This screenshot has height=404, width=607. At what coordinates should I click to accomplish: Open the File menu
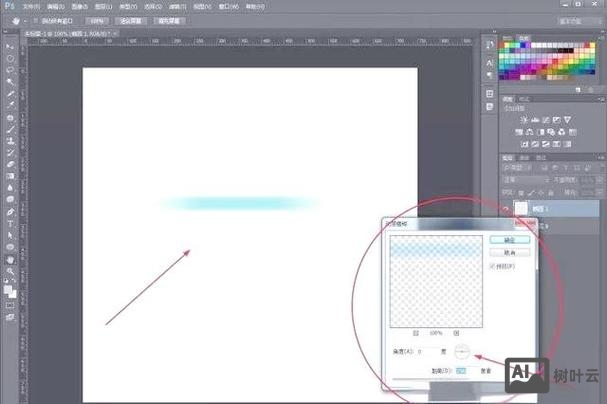30,6
